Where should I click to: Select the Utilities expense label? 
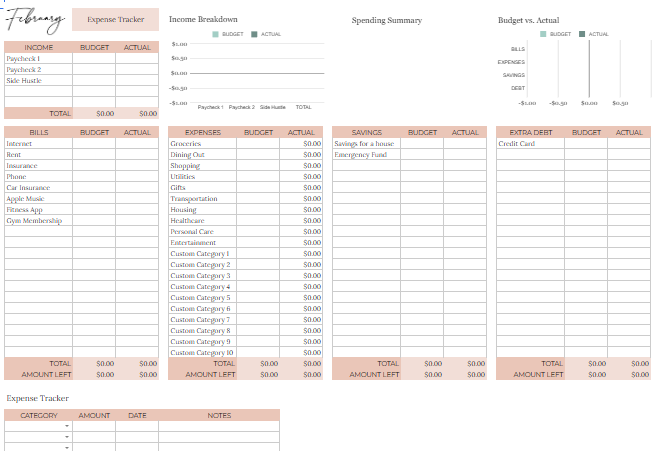pos(183,177)
